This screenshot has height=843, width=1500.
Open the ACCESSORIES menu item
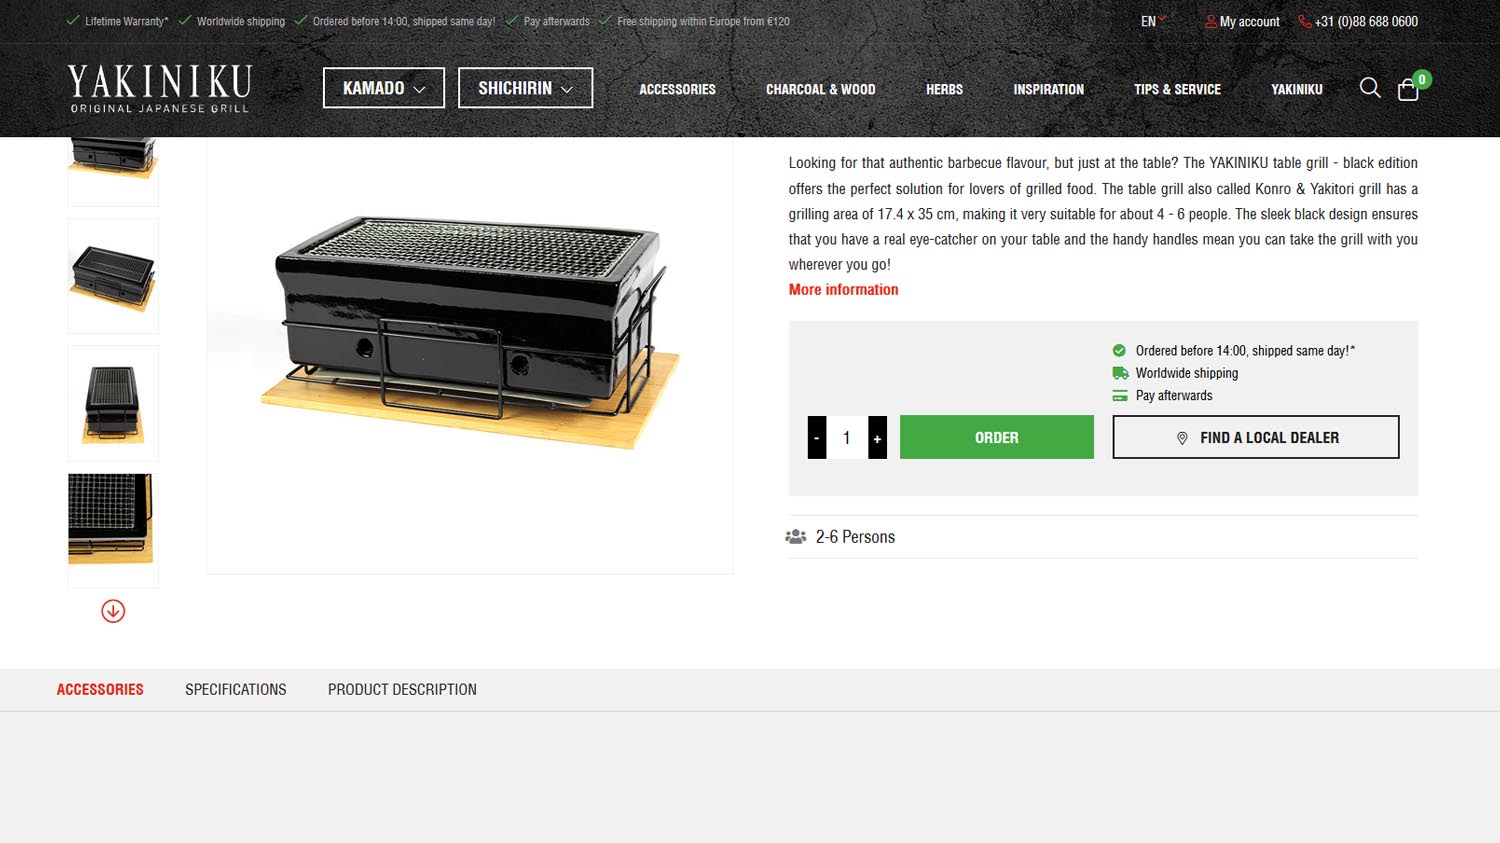pos(677,89)
